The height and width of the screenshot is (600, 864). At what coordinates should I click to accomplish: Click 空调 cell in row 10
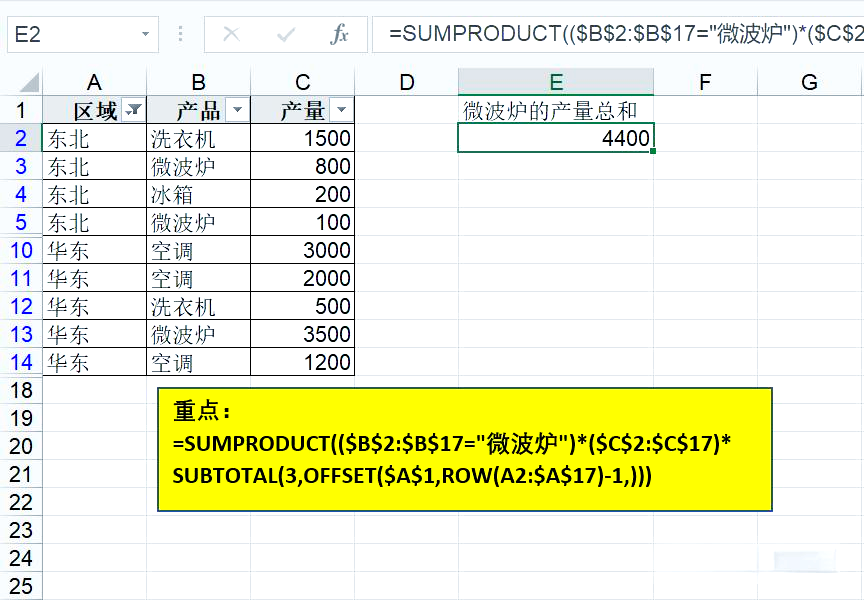tap(198, 250)
